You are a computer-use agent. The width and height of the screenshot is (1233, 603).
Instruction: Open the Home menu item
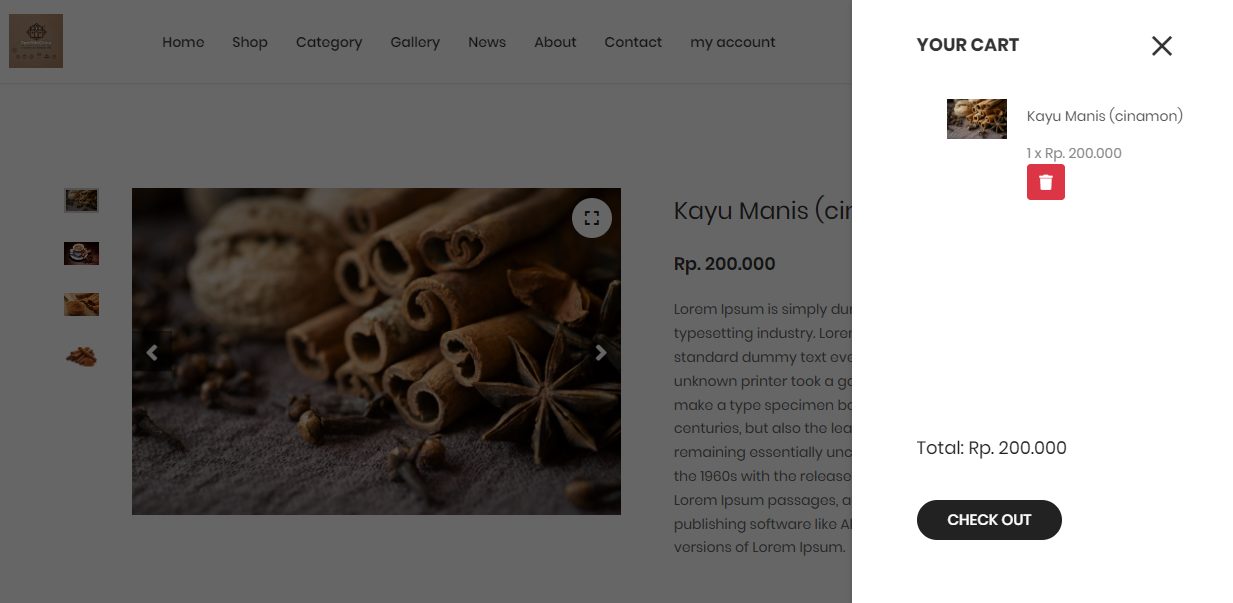tap(183, 42)
